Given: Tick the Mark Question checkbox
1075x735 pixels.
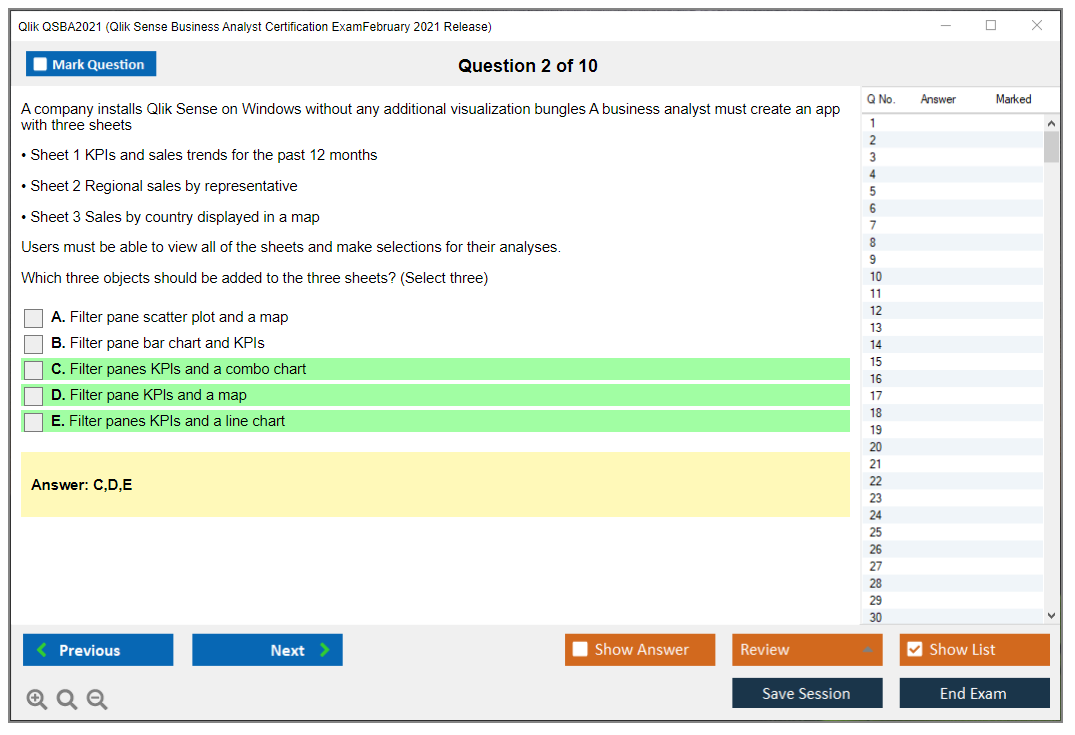Looking at the screenshot, I should pyautogui.click(x=41, y=65).
